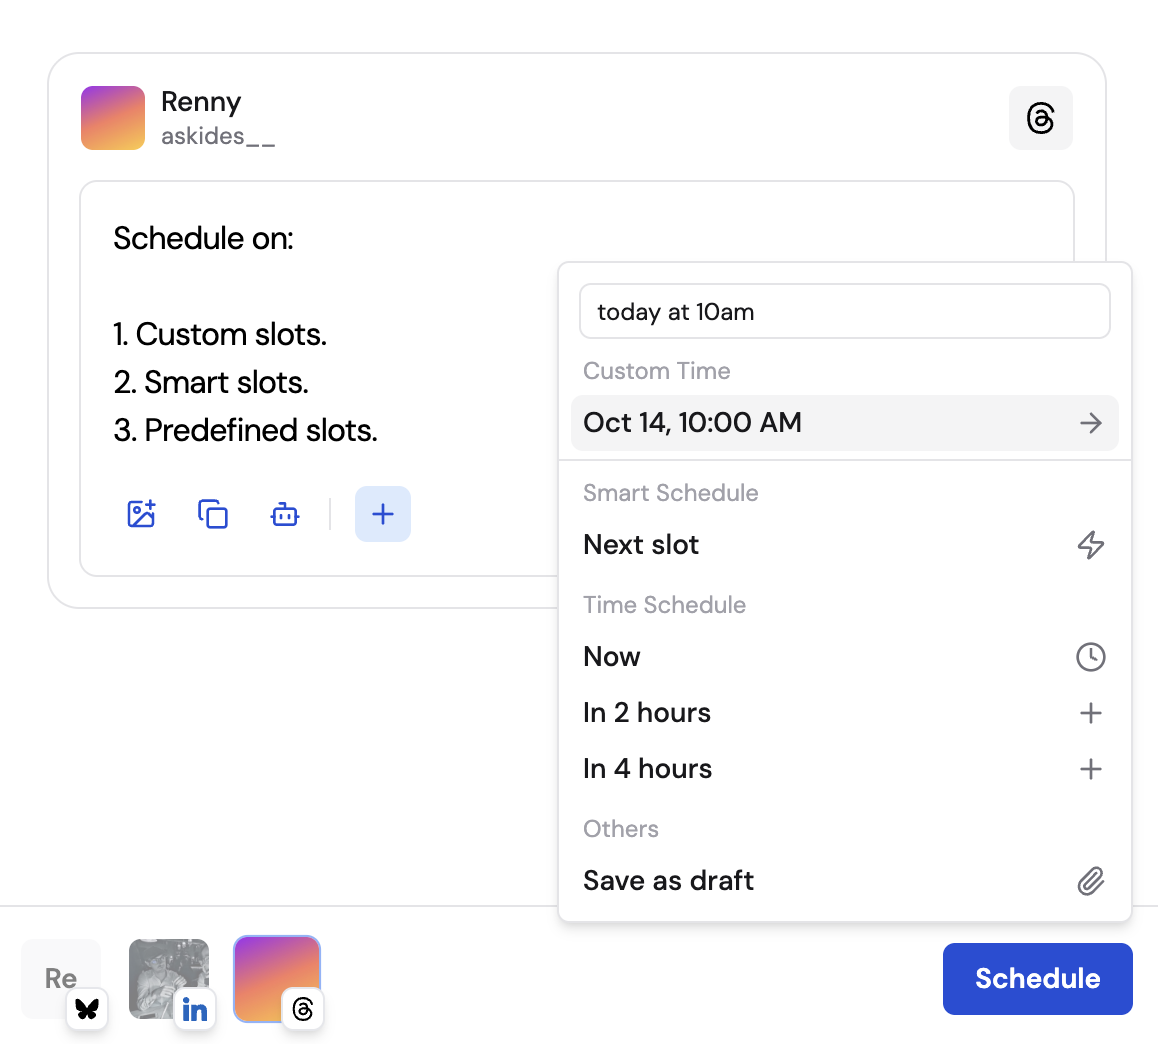Click the Threads platform icon top right
This screenshot has height=1044, width=1158.
pos(1040,118)
